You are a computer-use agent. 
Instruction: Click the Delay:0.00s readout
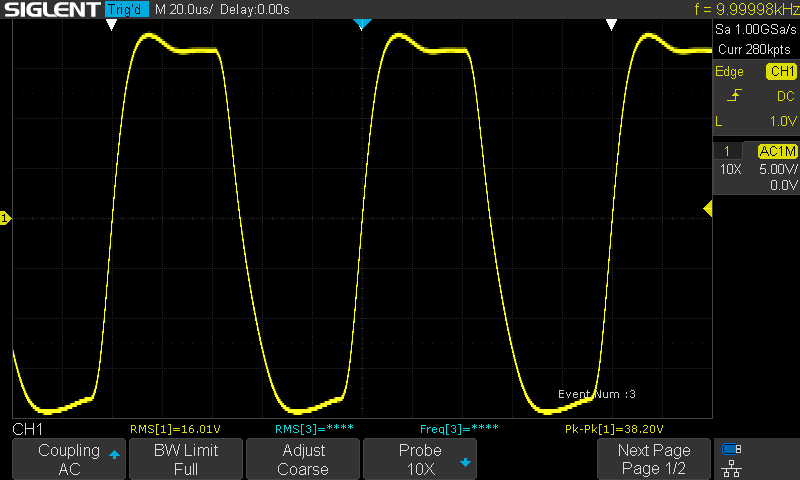[x=255, y=9]
